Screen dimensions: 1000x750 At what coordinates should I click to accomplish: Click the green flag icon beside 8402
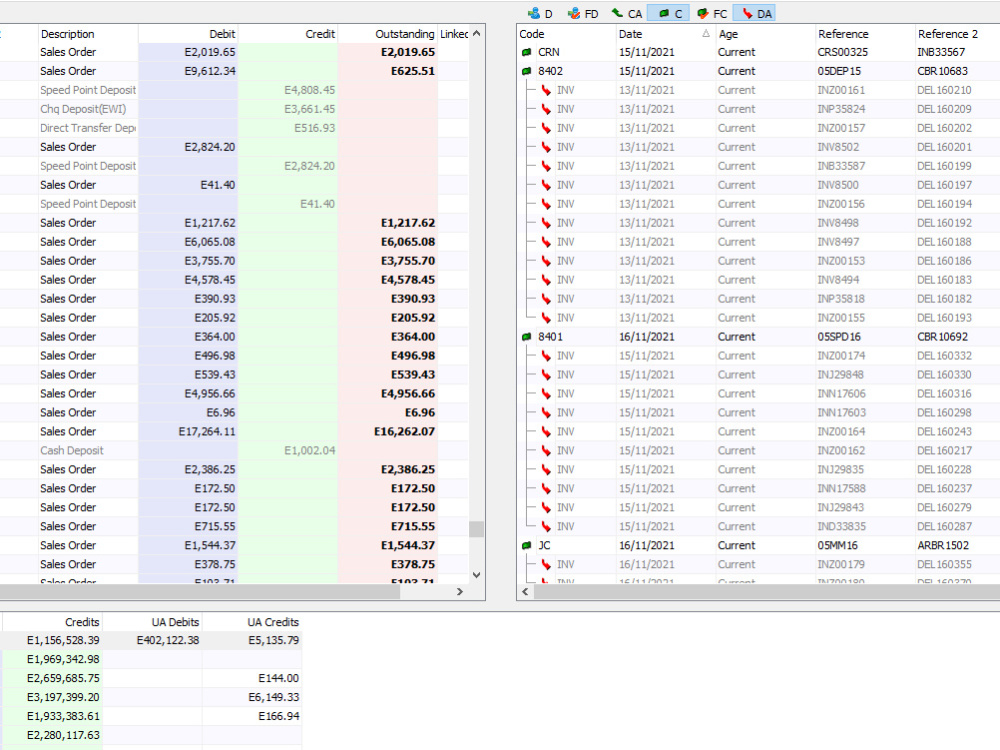[x=526, y=71]
